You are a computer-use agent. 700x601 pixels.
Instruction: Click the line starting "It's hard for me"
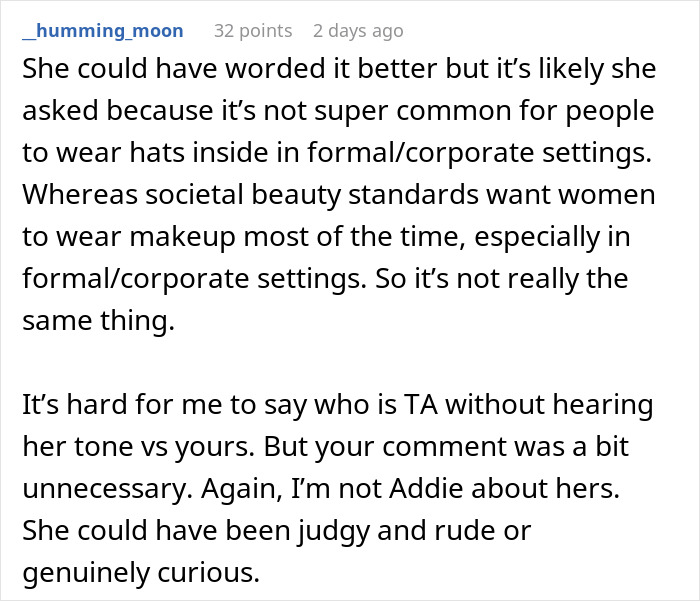tap(336, 406)
